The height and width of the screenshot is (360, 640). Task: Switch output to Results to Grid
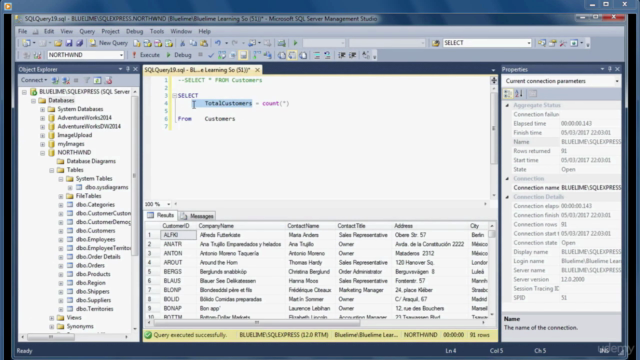pos(292,55)
